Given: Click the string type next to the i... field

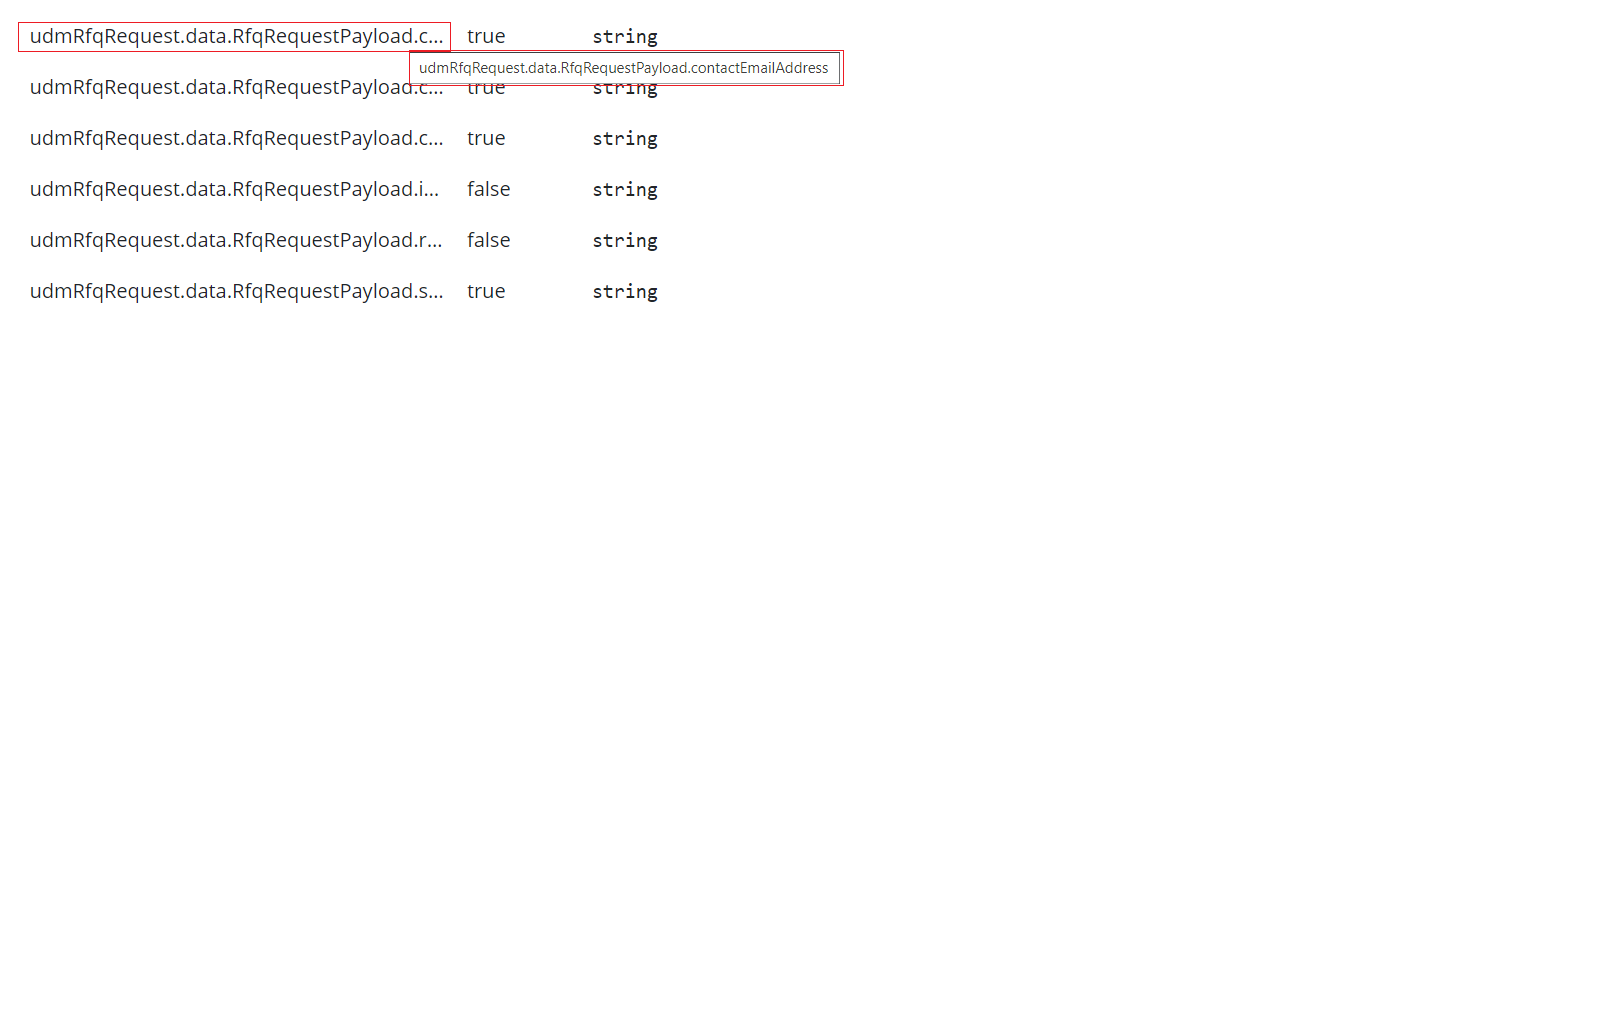Looking at the screenshot, I should coord(625,189).
